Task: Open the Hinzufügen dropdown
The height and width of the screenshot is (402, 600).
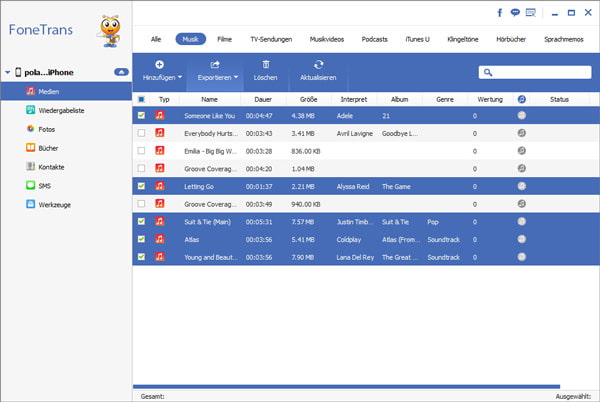Action: [162, 70]
